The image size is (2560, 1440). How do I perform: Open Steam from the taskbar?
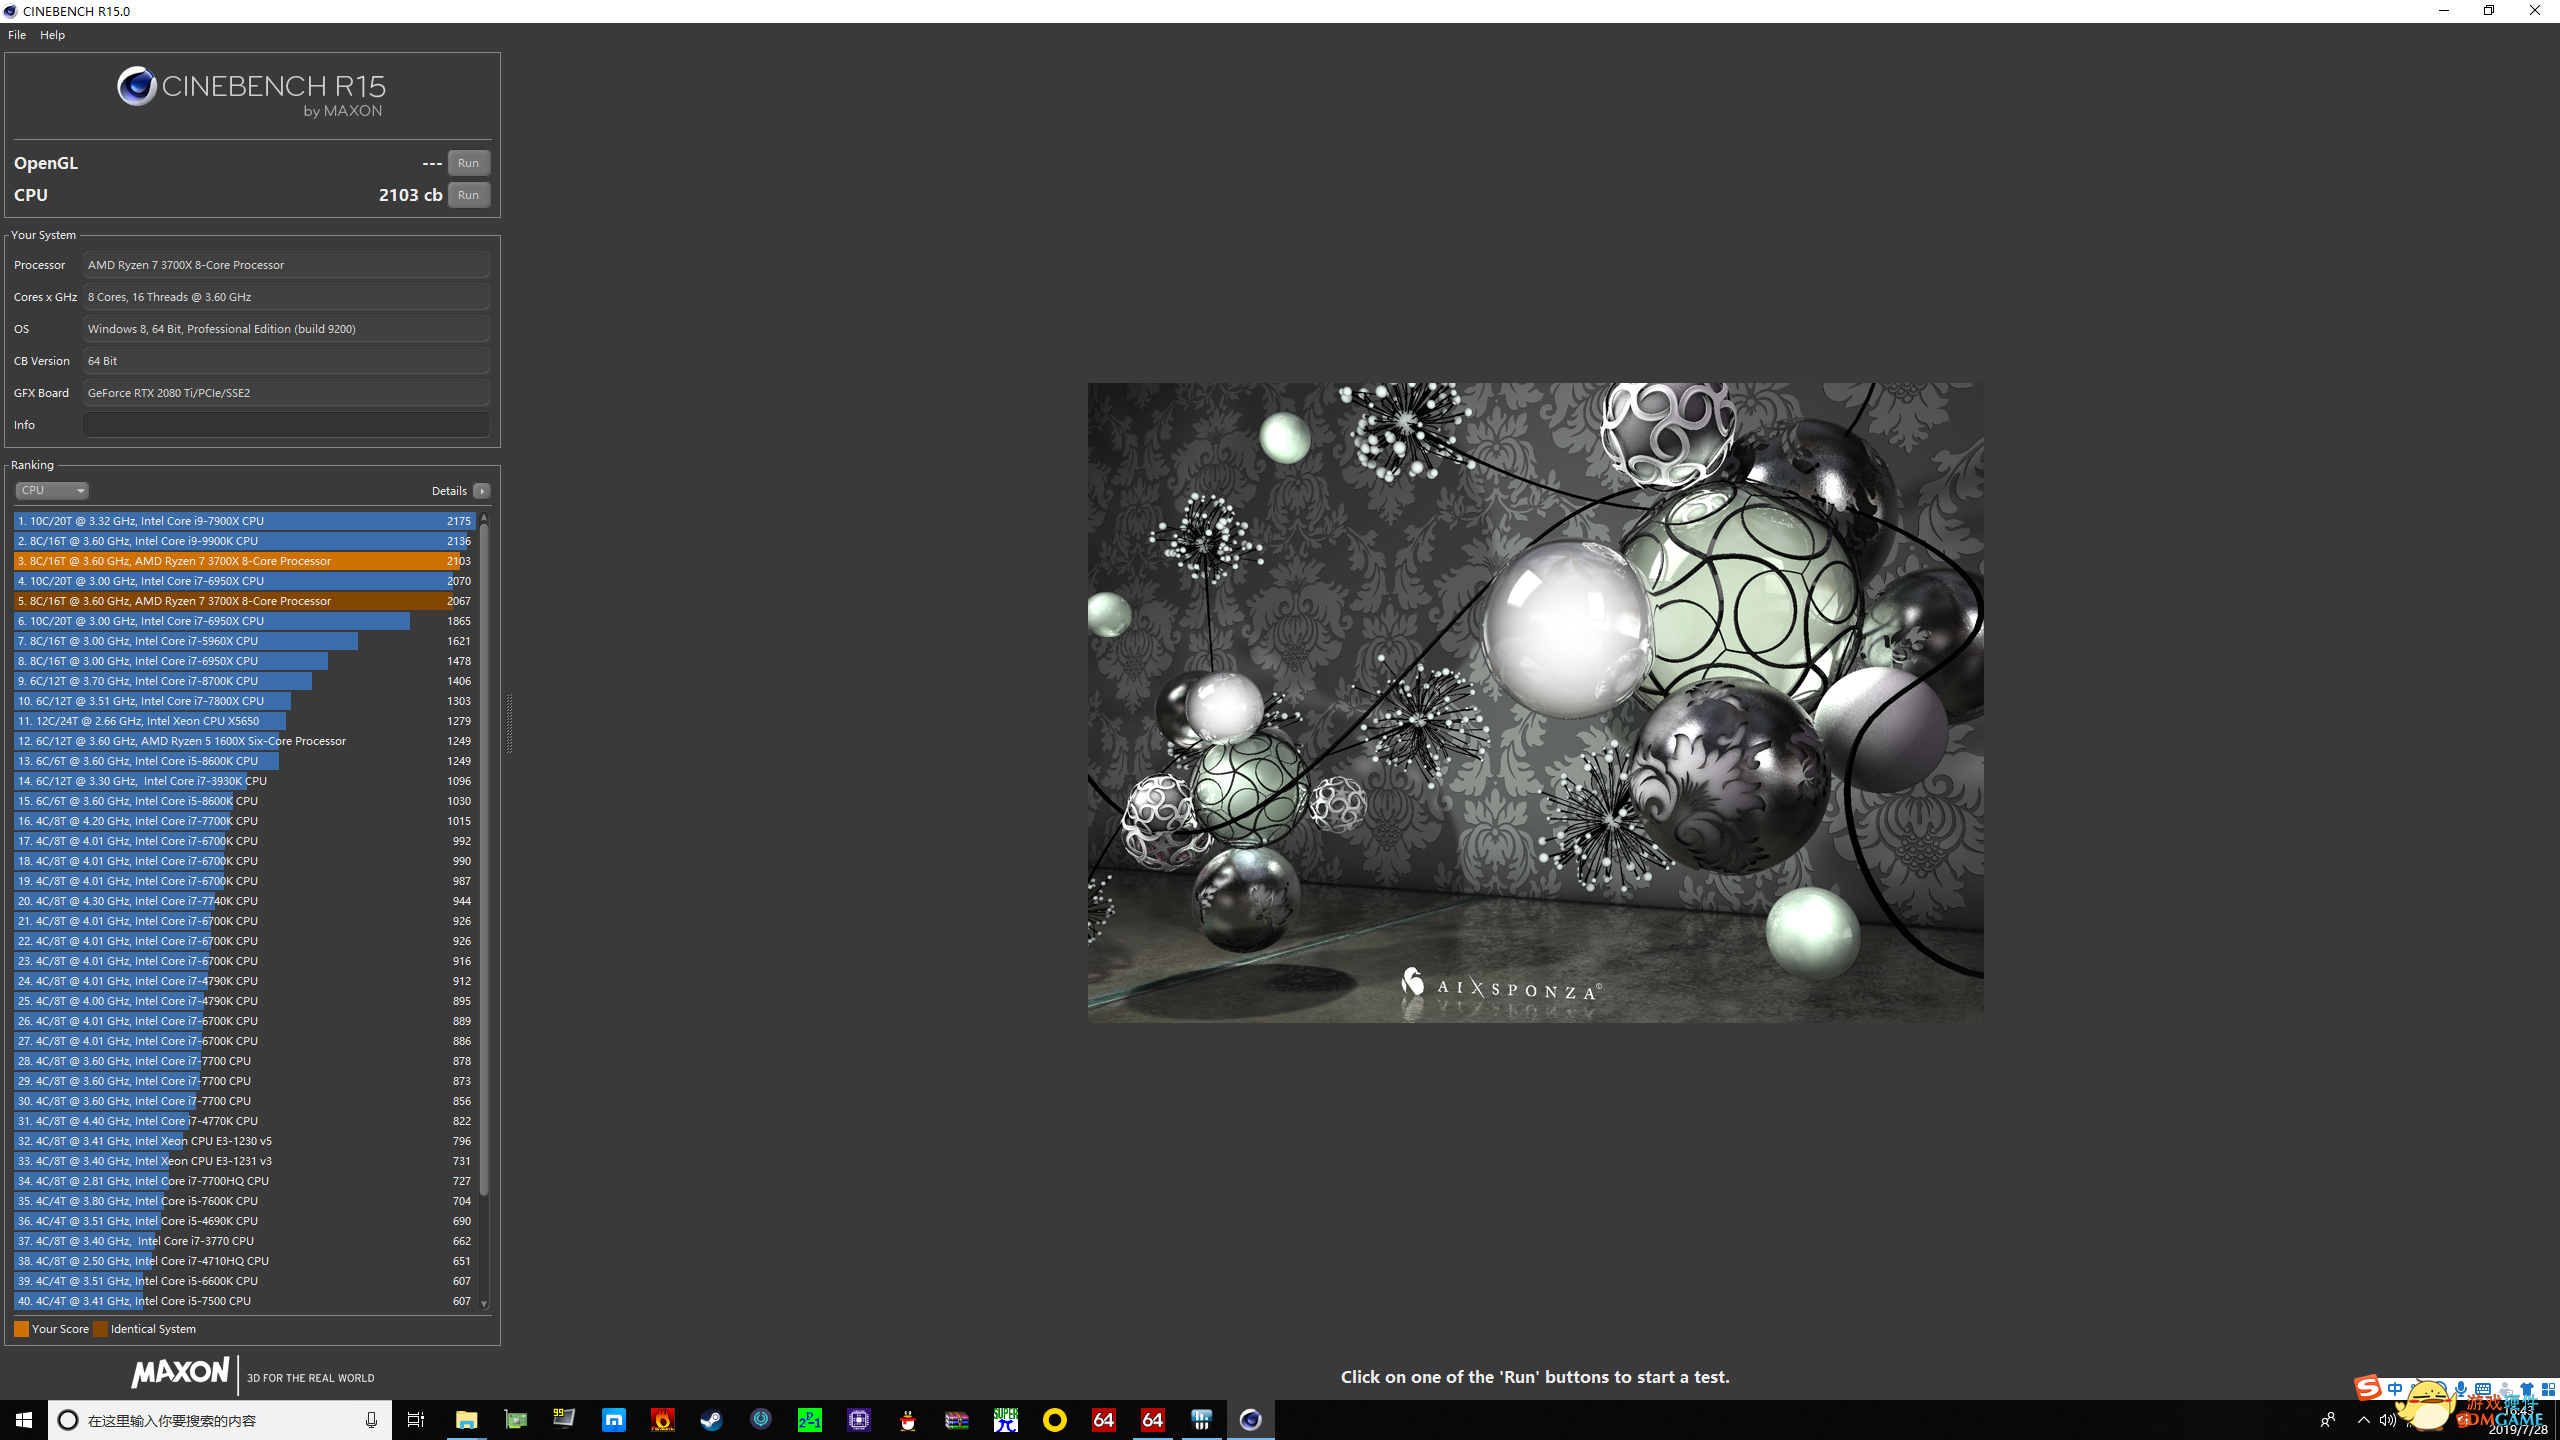(x=711, y=1420)
